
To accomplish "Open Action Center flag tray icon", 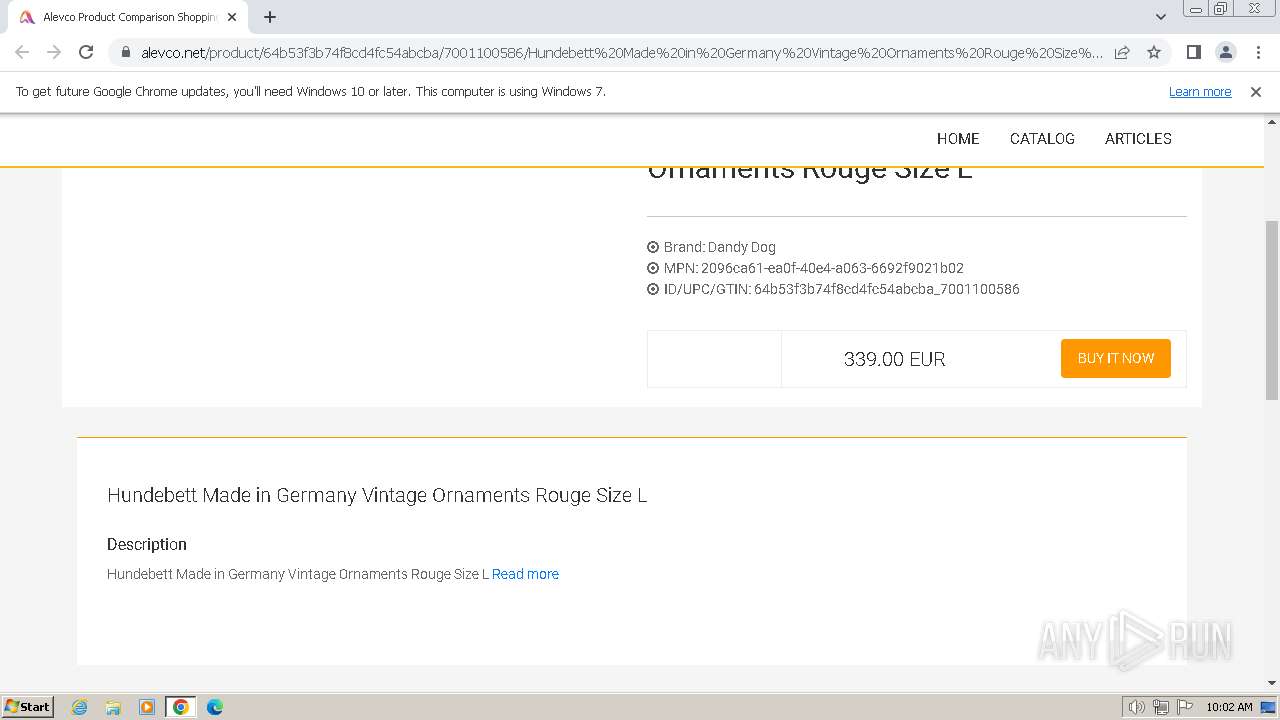I will tap(1185, 707).
